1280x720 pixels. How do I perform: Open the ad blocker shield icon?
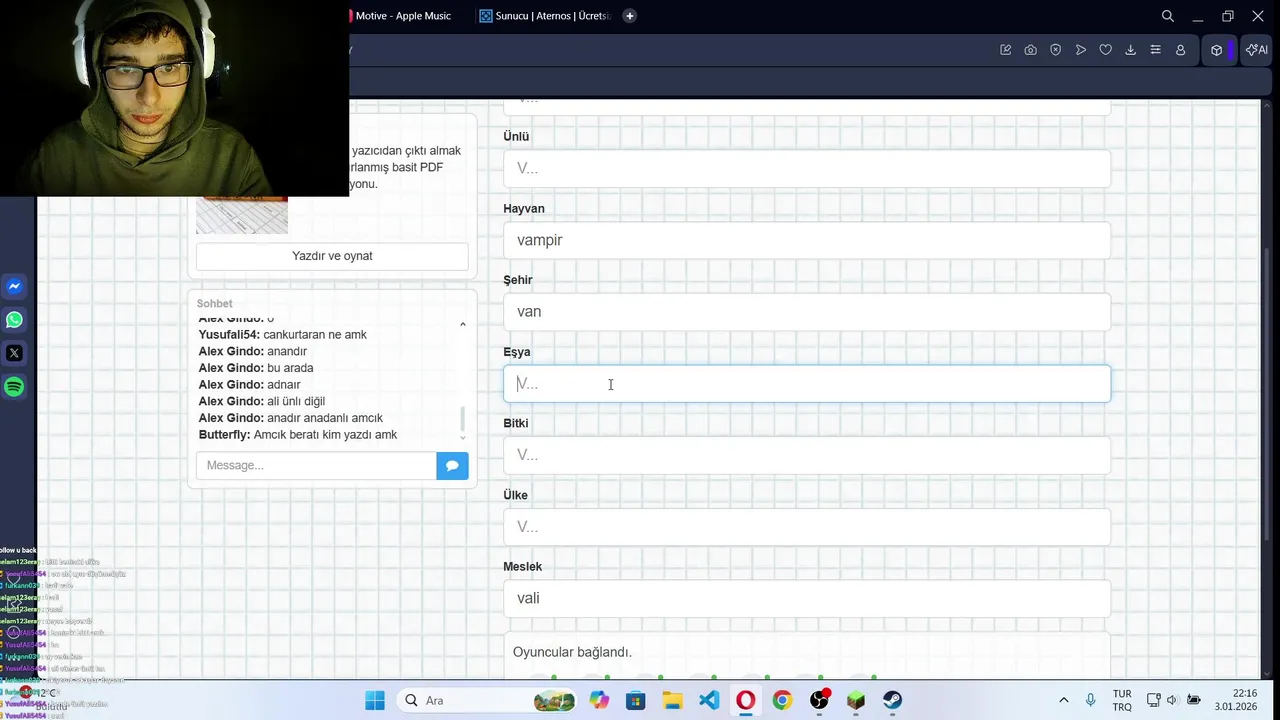[x=1056, y=50]
